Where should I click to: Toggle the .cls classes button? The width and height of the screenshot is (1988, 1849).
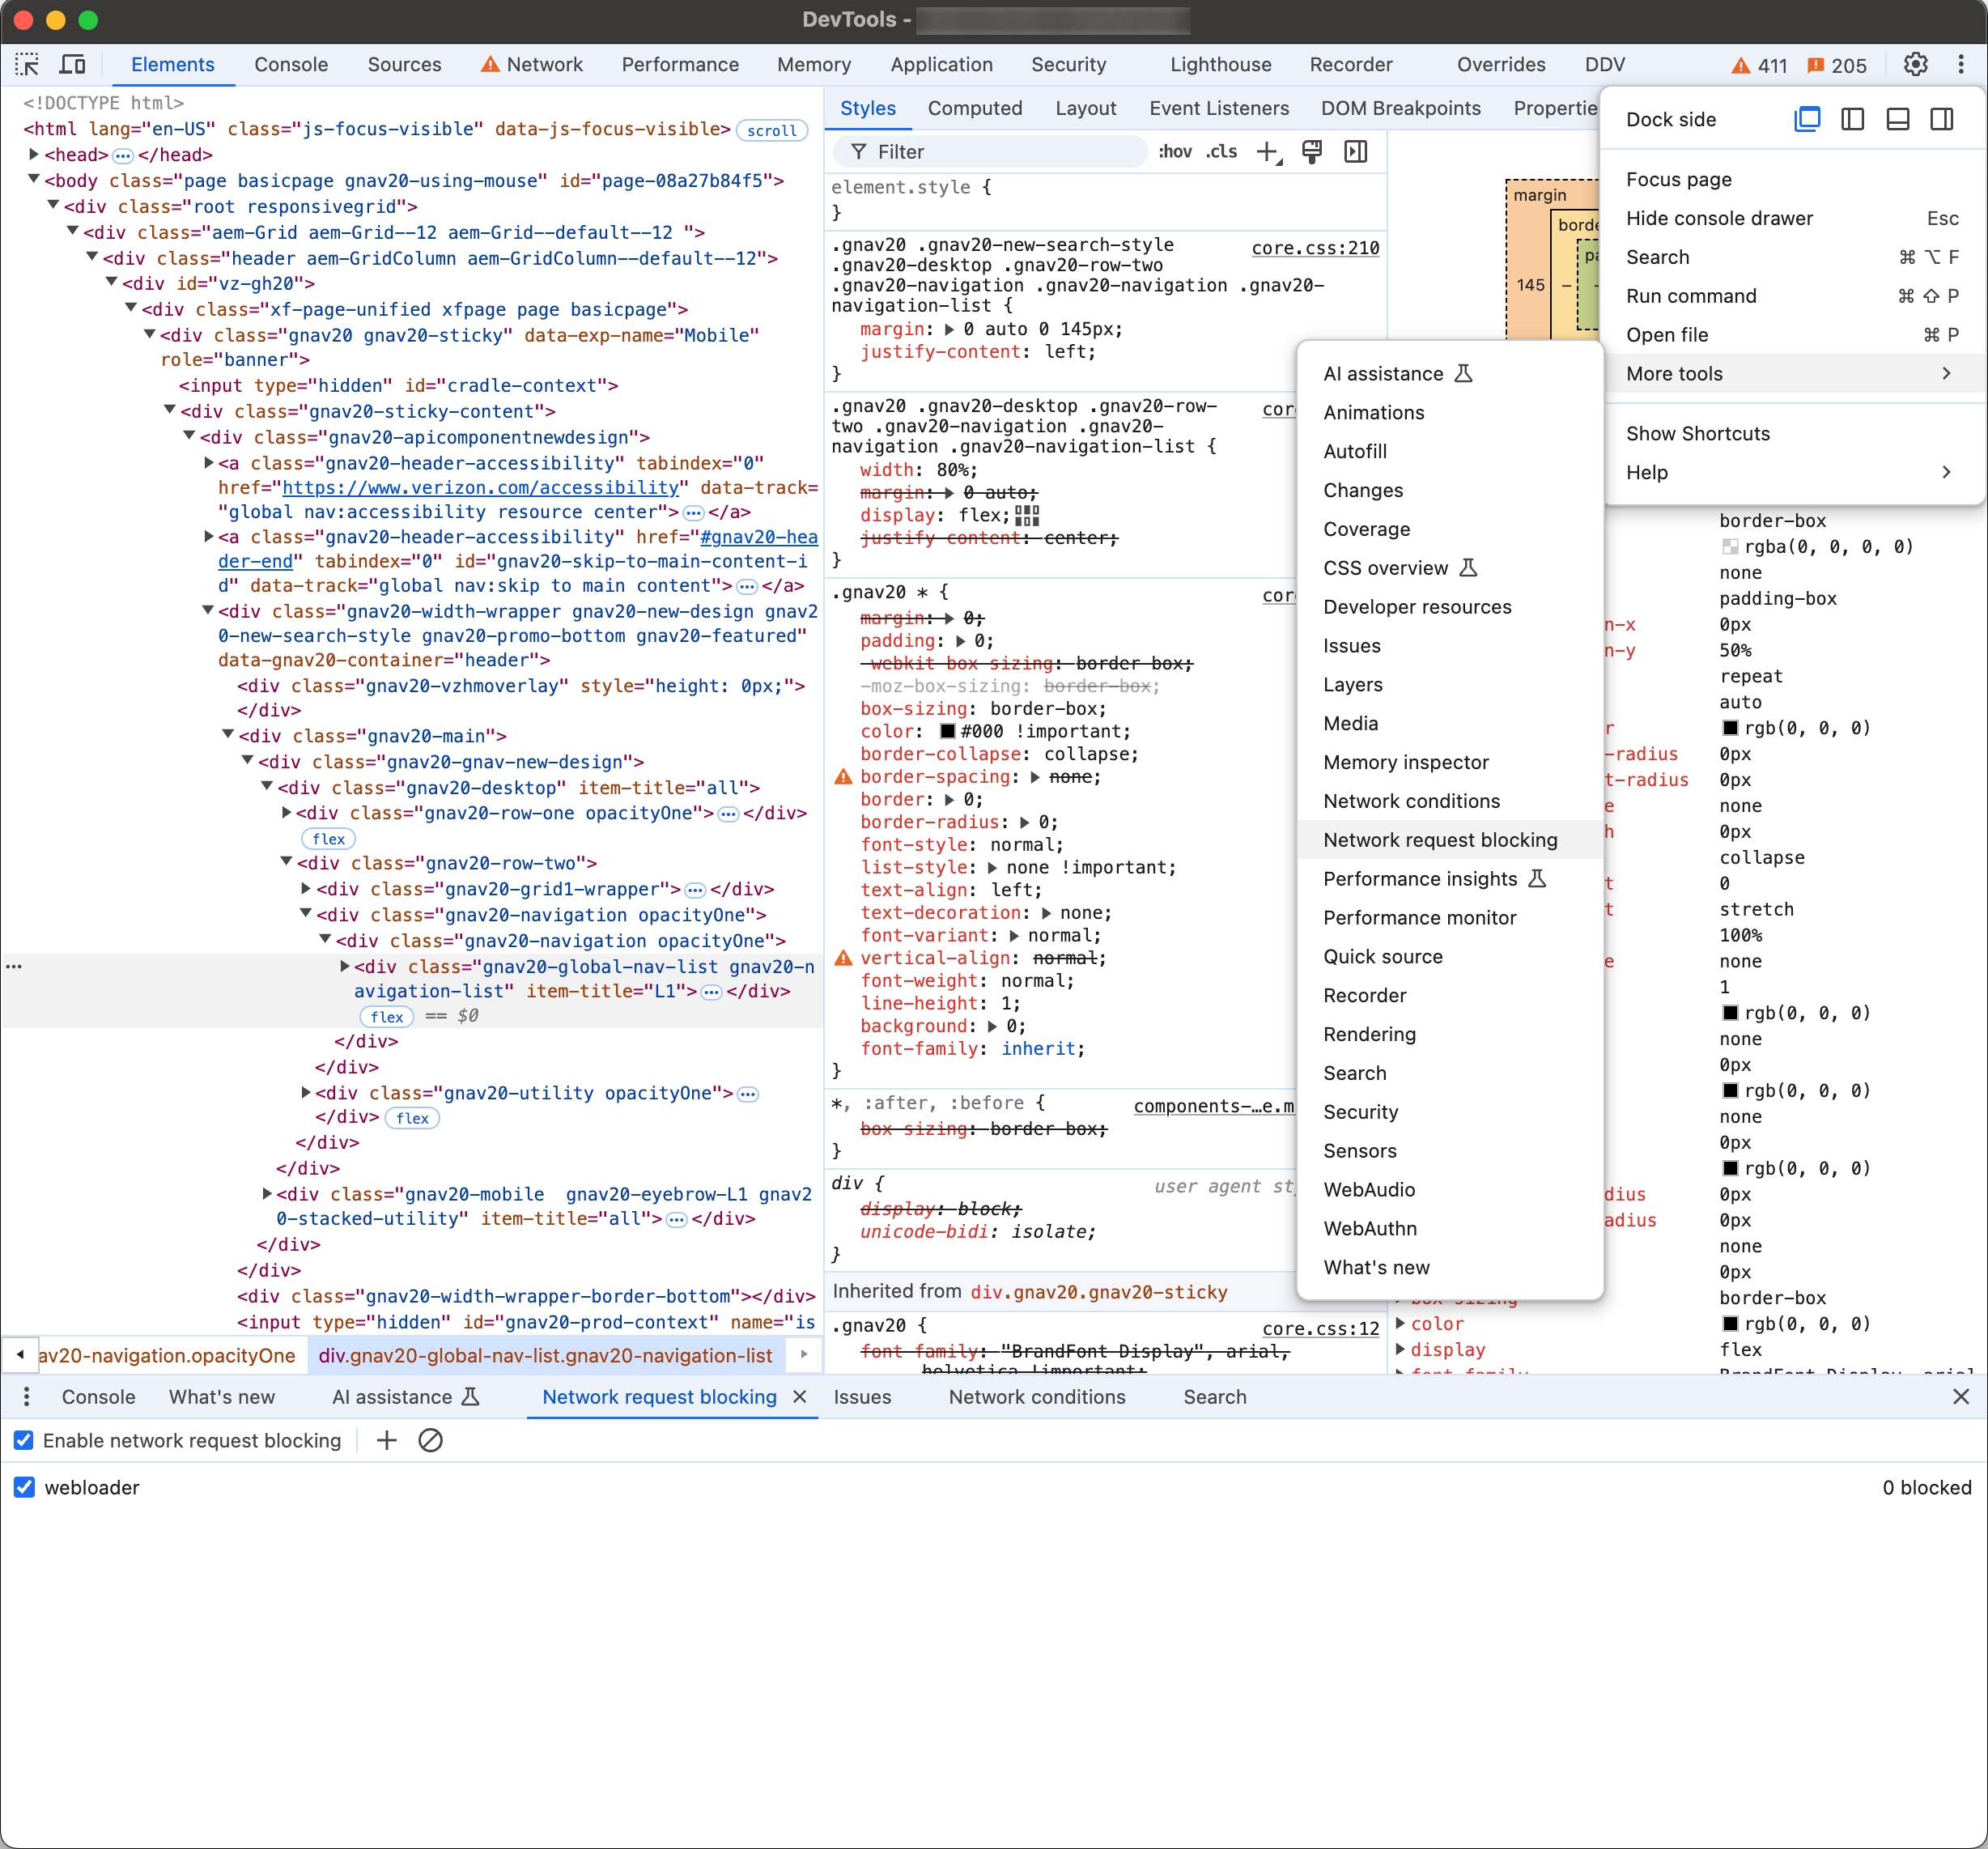pyautogui.click(x=1221, y=152)
